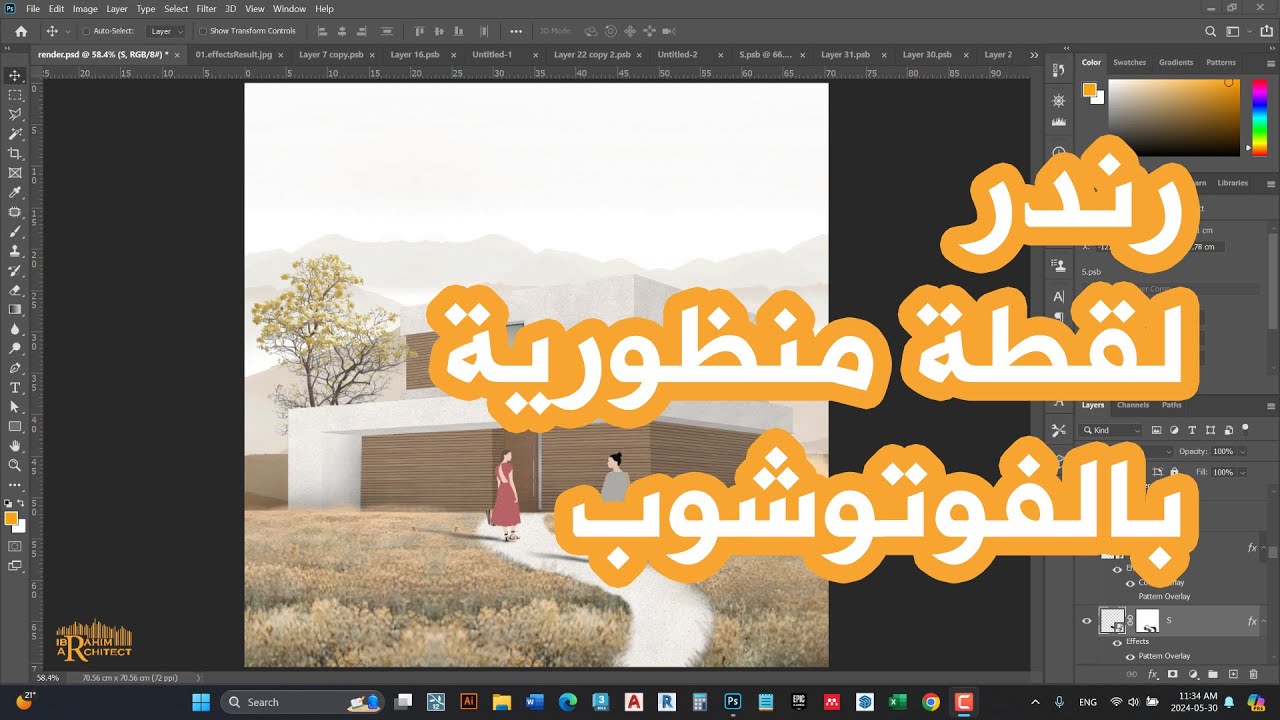The image size is (1280, 720).
Task: Collapse effects of layer S
Action: pyautogui.click(x=1264, y=621)
